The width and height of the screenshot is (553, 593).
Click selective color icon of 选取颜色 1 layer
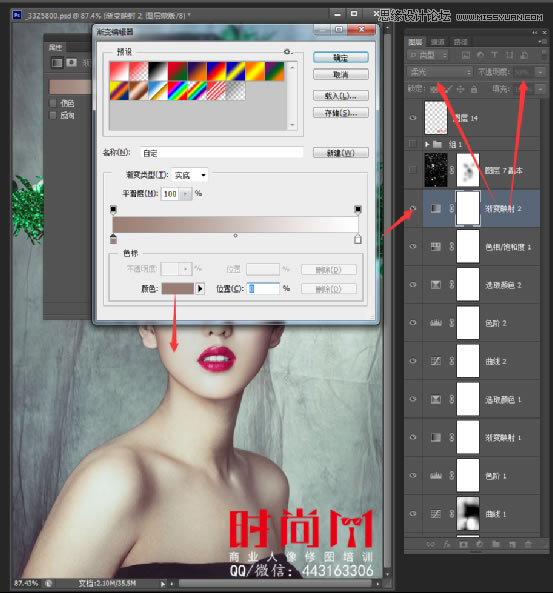click(436, 399)
